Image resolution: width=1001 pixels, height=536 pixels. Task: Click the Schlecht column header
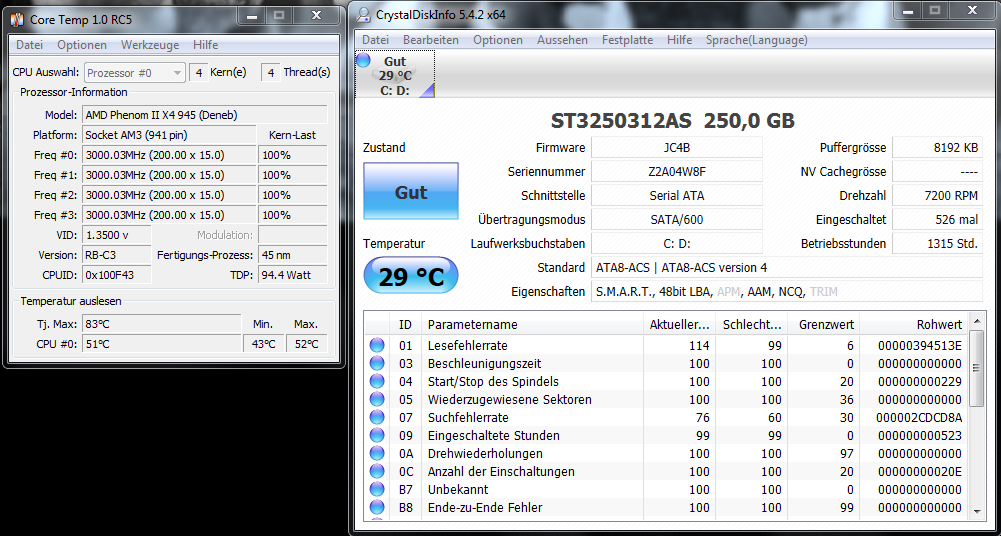[x=752, y=325]
